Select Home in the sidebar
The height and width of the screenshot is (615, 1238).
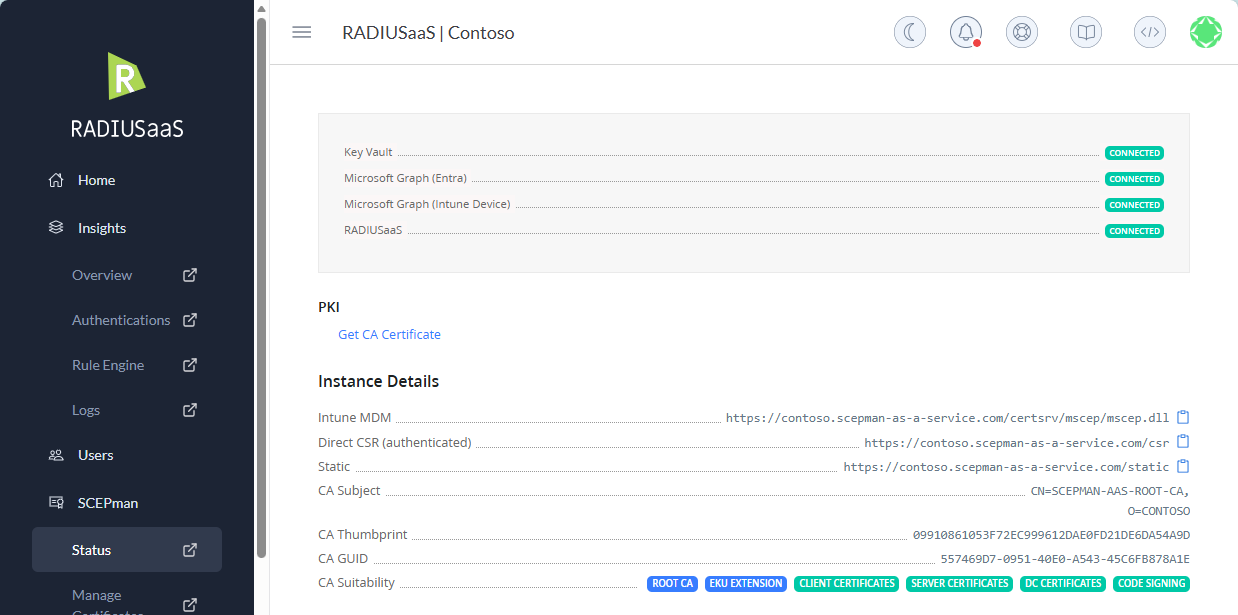coord(96,180)
